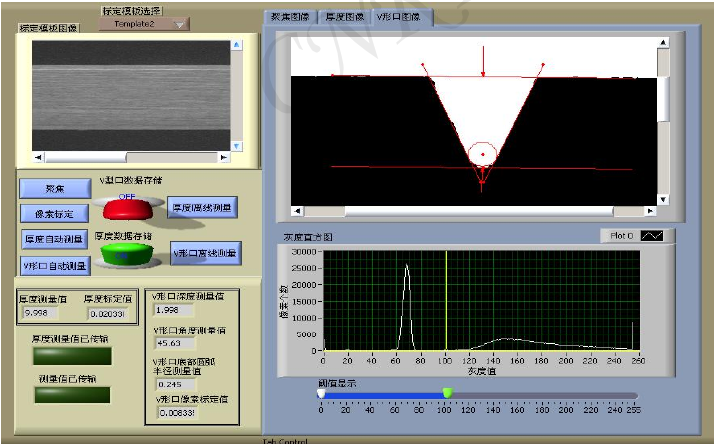
Task: Switch to the 厚度图像 tab
Action: pyautogui.click(x=343, y=17)
